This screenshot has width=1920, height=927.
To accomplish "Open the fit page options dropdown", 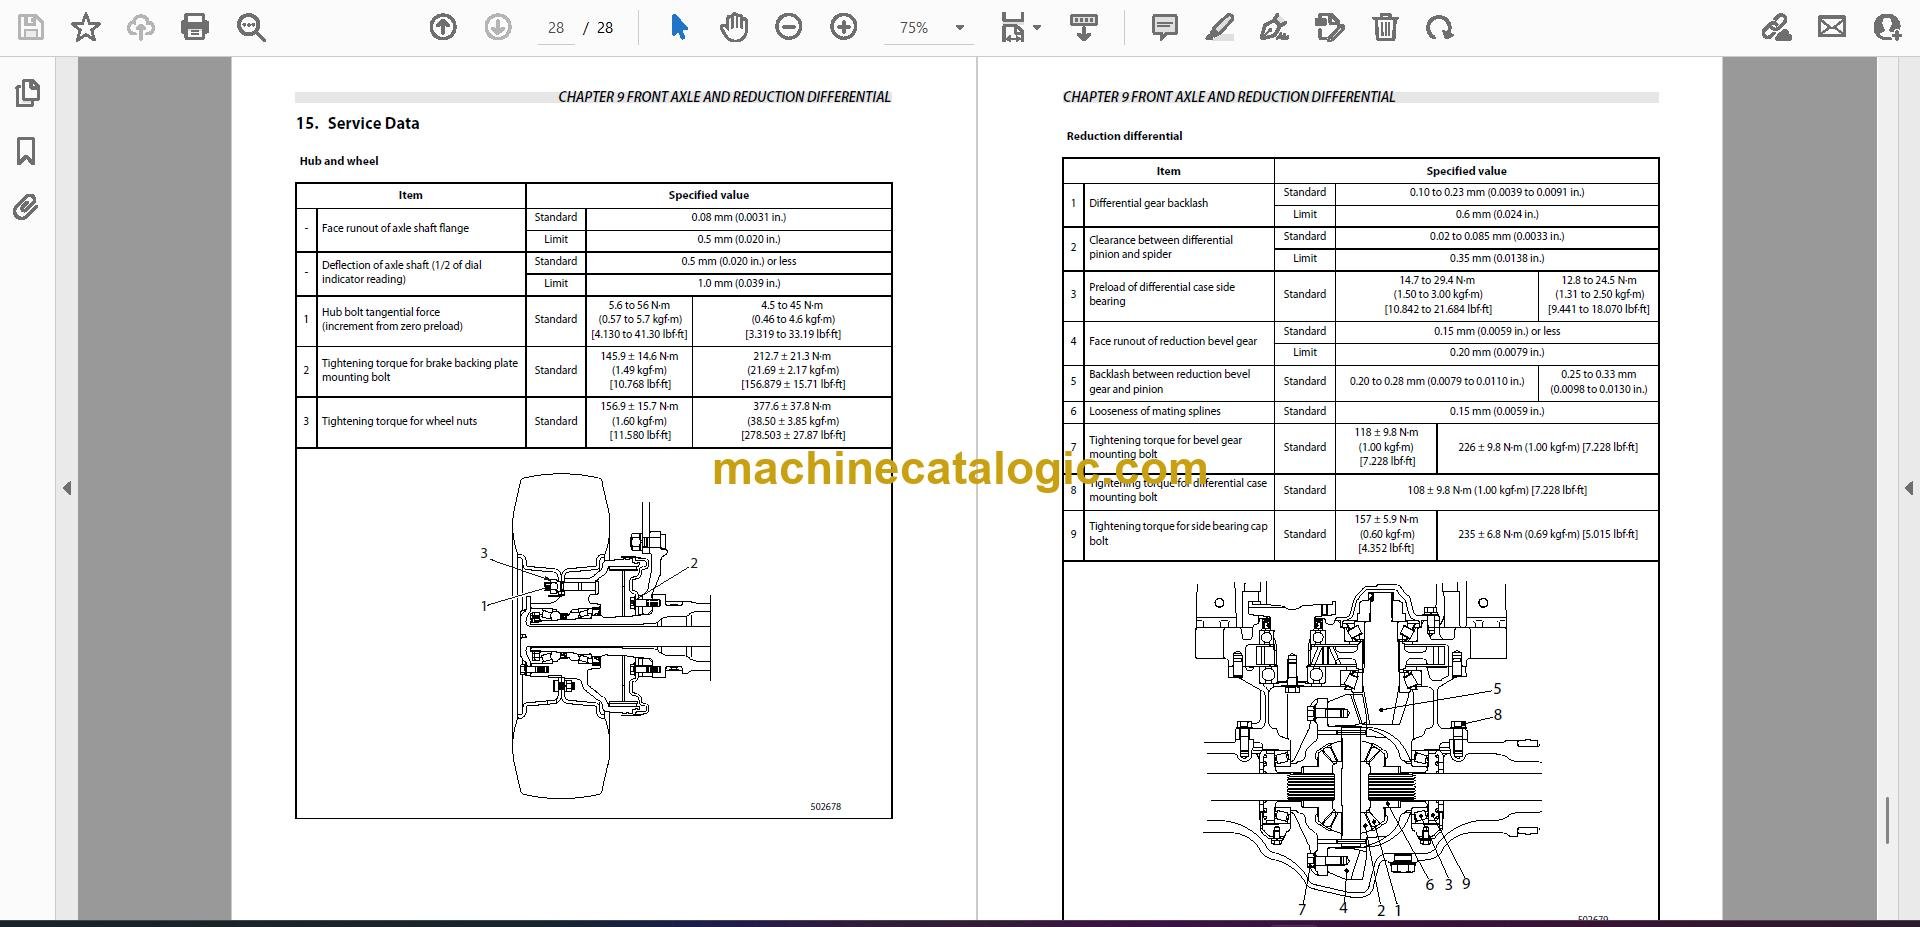I will [1020, 28].
